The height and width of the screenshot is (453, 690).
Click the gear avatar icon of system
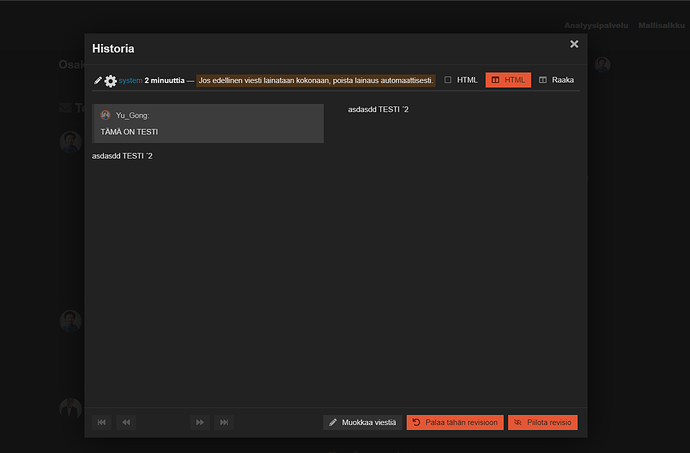coord(110,81)
